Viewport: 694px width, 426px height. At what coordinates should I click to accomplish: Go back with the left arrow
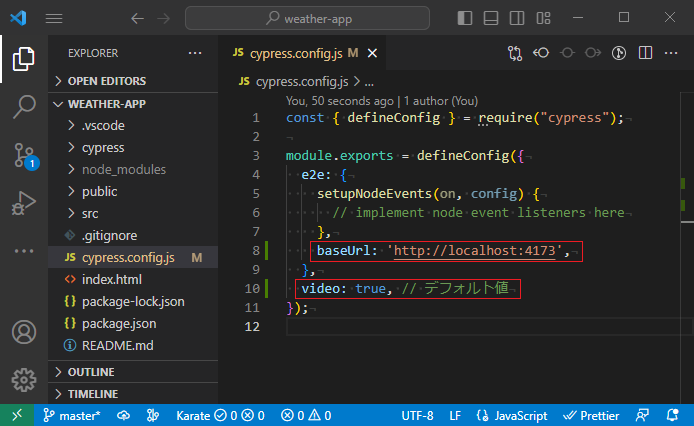point(137,19)
